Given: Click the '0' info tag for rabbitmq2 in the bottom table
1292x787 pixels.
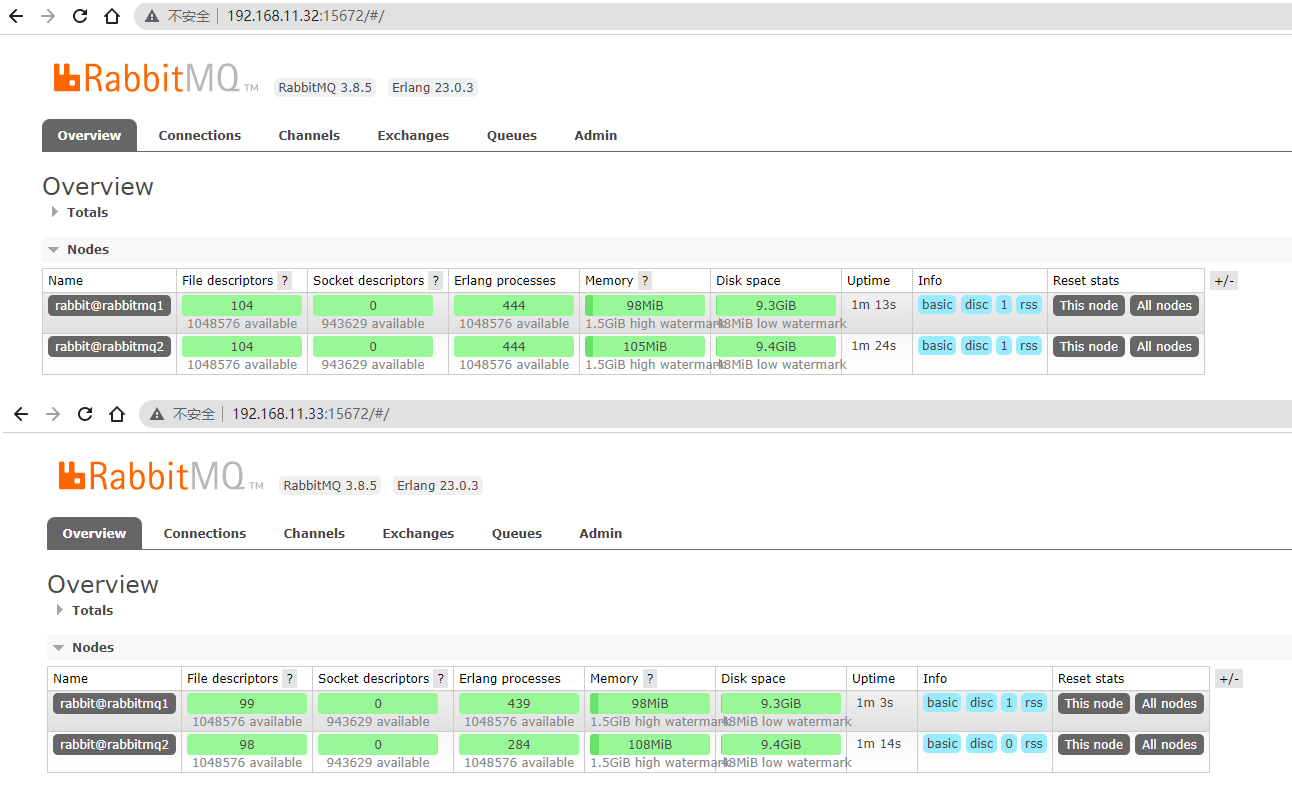Looking at the screenshot, I should tap(1009, 744).
